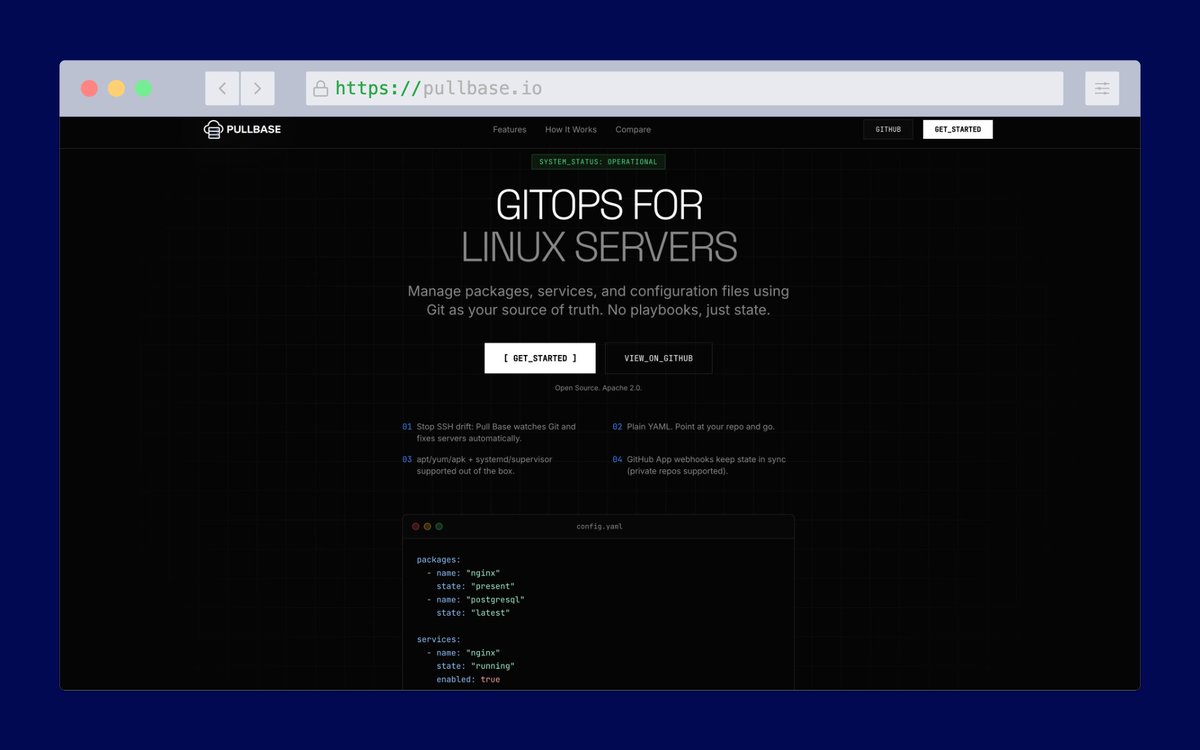
Task: Open the browser controls icon on the right
Action: pos(1102,88)
